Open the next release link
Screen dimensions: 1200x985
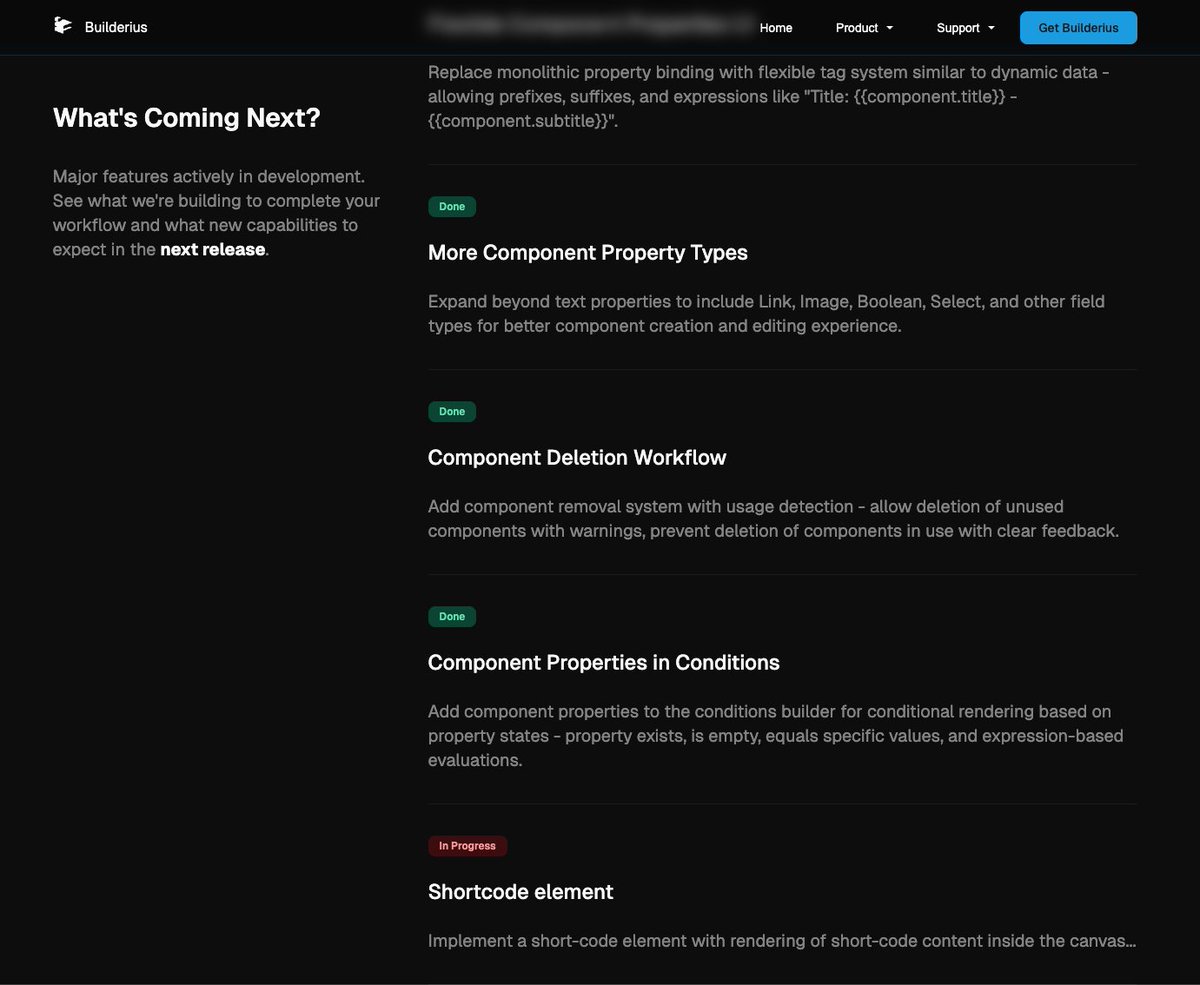click(x=212, y=249)
